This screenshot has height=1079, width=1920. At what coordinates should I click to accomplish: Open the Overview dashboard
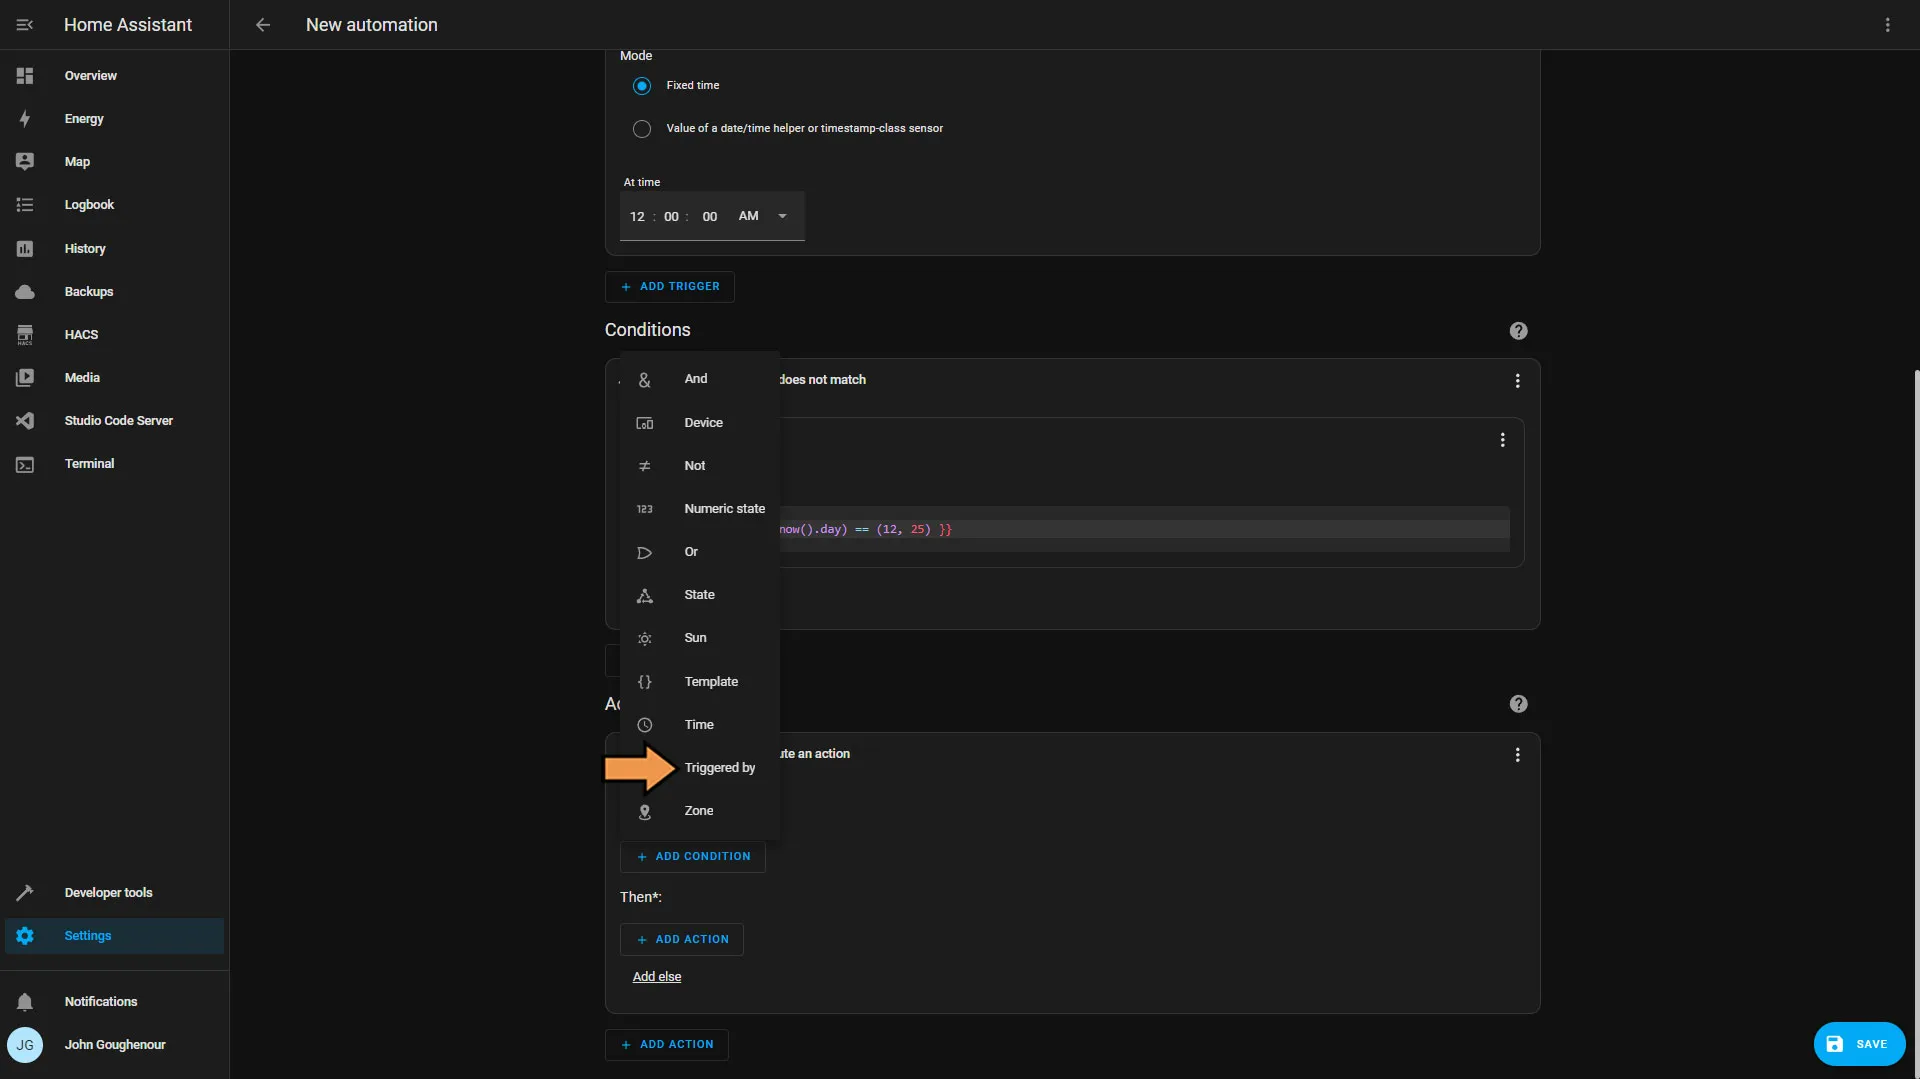(x=114, y=76)
